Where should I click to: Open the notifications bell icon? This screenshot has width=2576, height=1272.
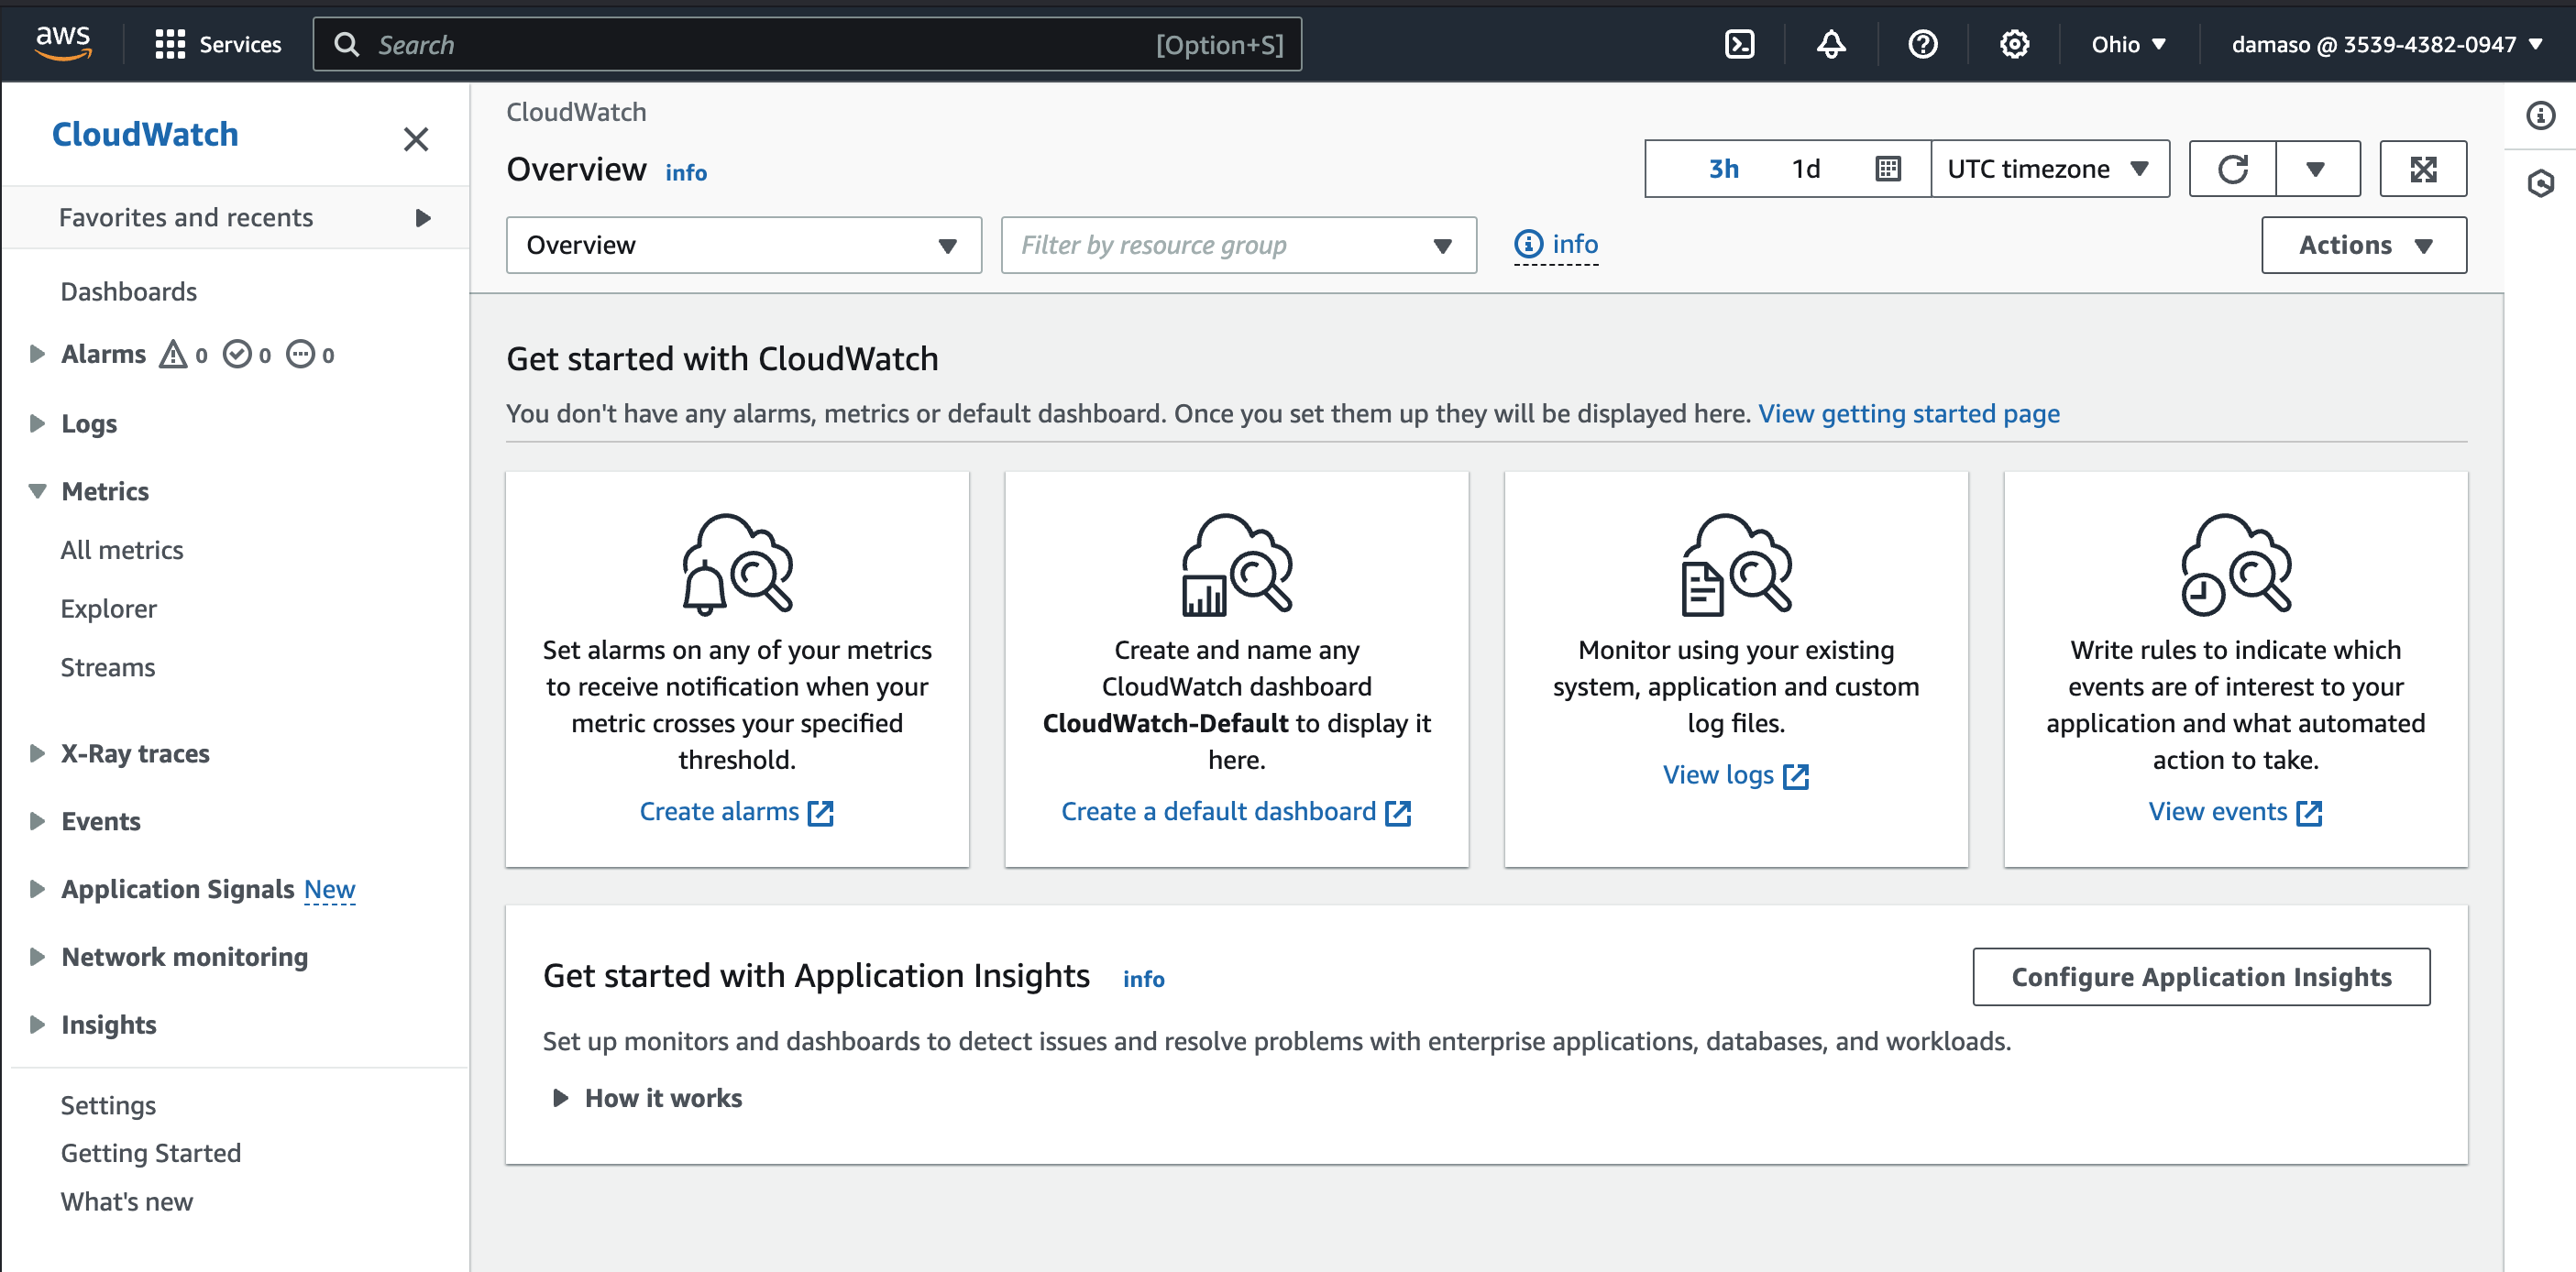1830,44
